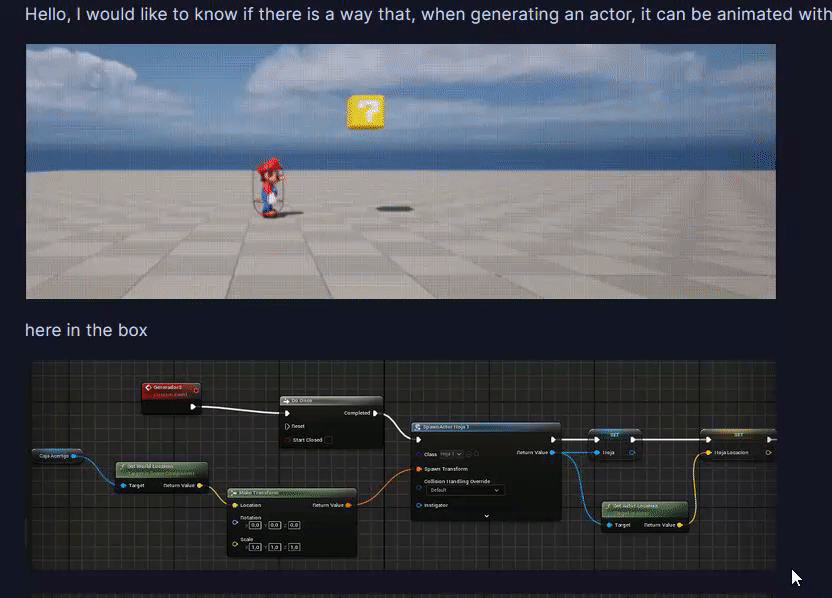Image resolution: width=832 pixels, height=598 pixels.
Task: Click the Rotation pin on Make Transform
Action: pos(235,522)
